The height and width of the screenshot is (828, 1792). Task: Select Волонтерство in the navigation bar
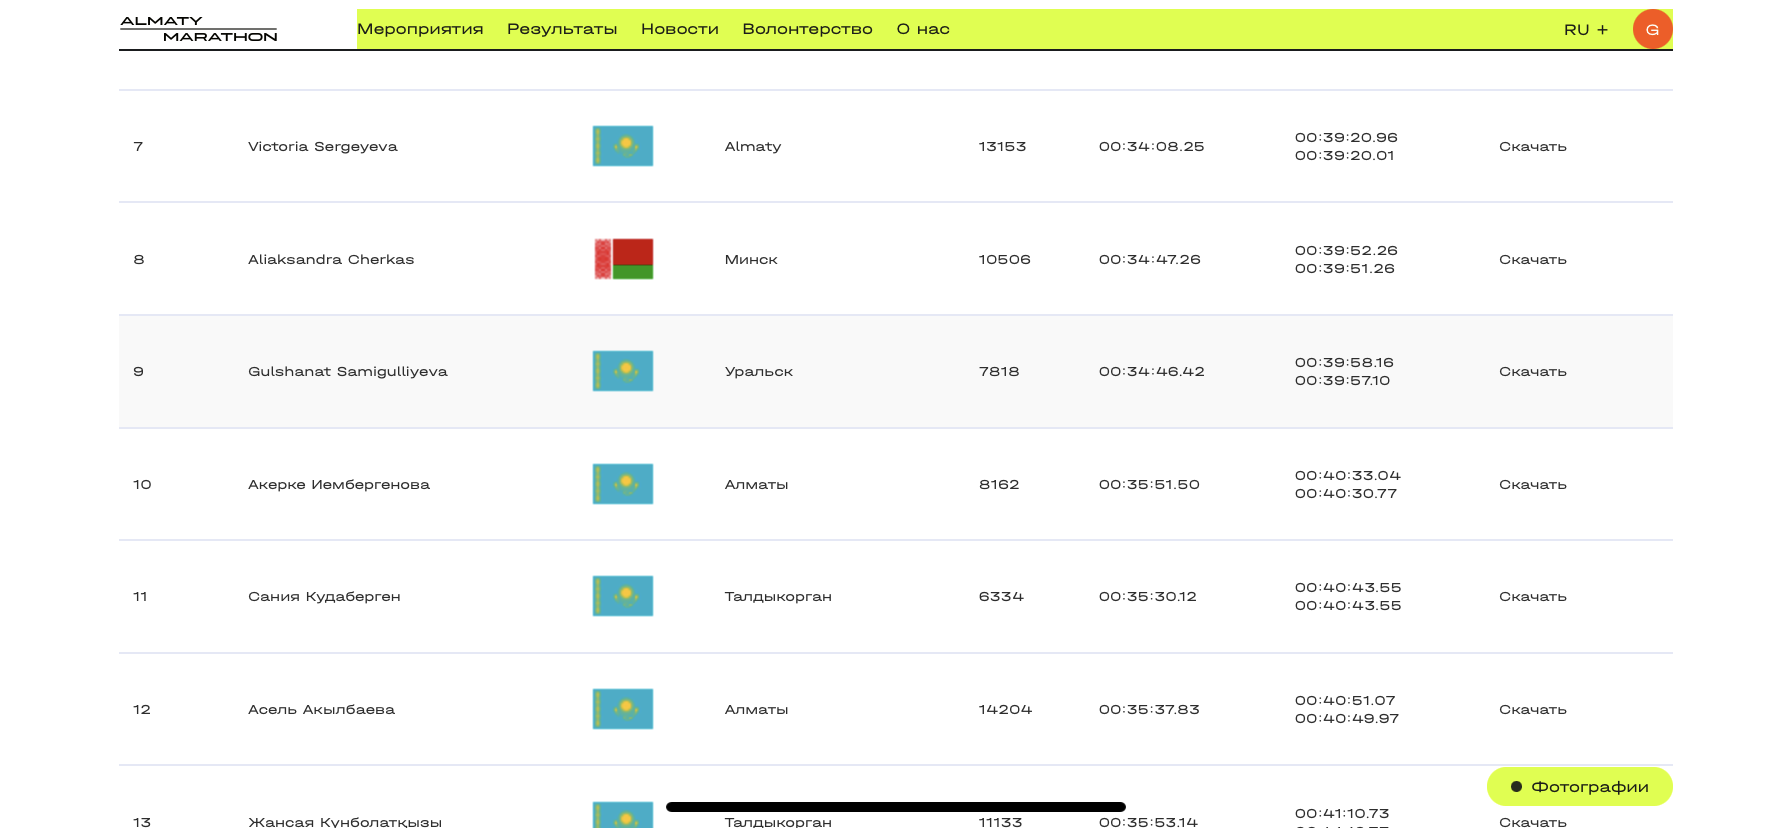point(807,29)
